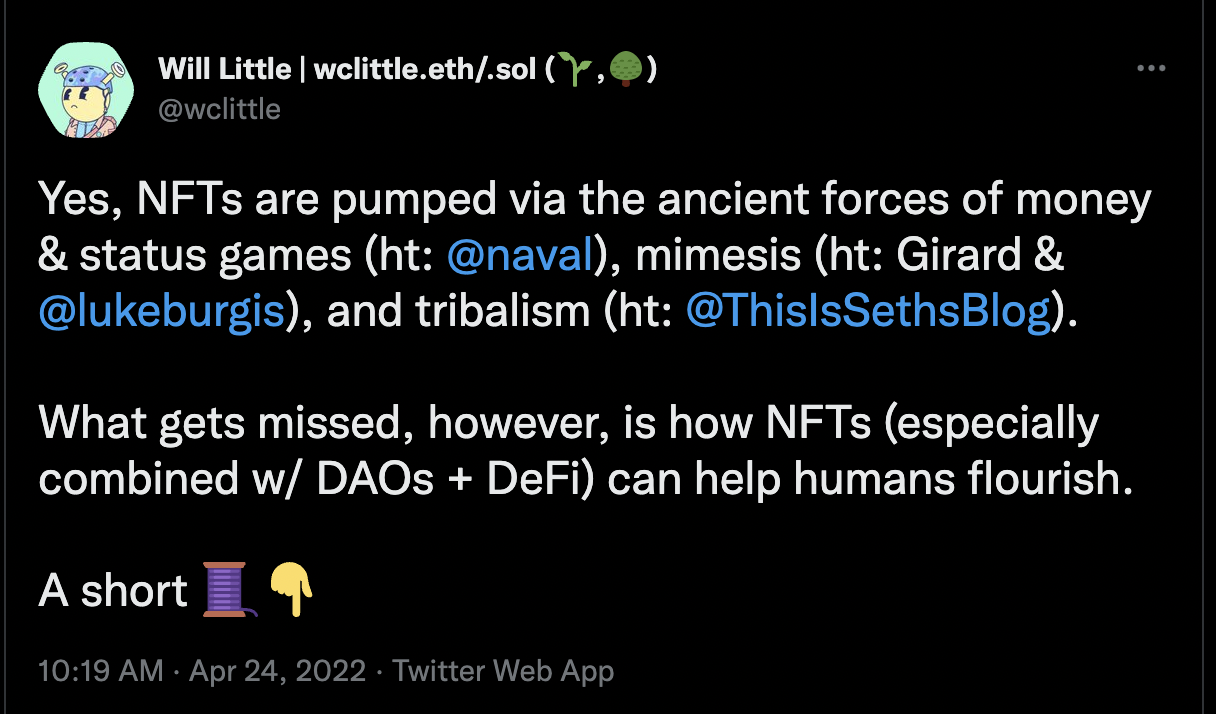1216x714 pixels.
Task: Click the 'What gets missed, however' paragraph
Action: pos(568,425)
